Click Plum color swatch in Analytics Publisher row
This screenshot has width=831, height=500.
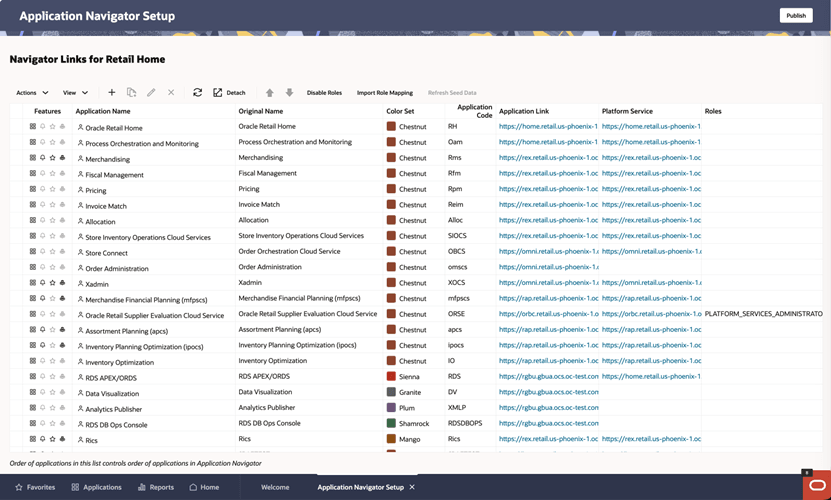[x=391, y=407]
